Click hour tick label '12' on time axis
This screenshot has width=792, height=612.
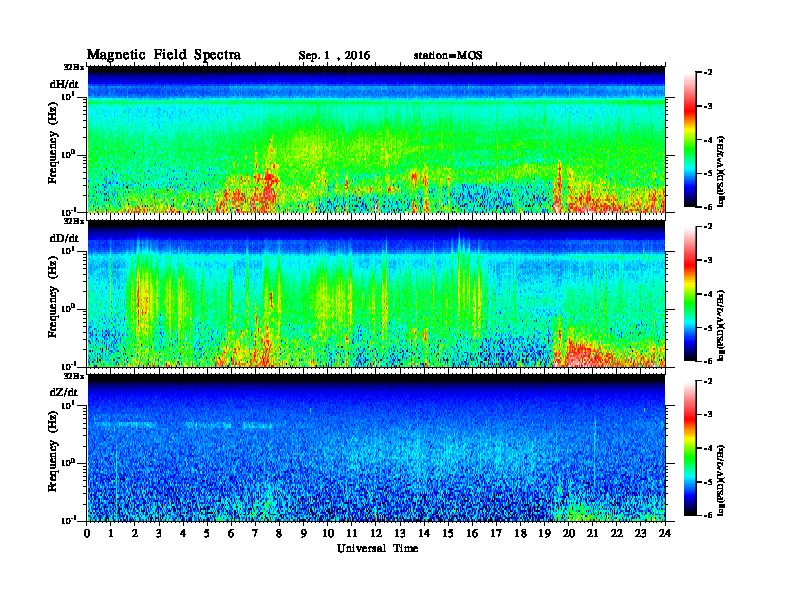tap(376, 533)
